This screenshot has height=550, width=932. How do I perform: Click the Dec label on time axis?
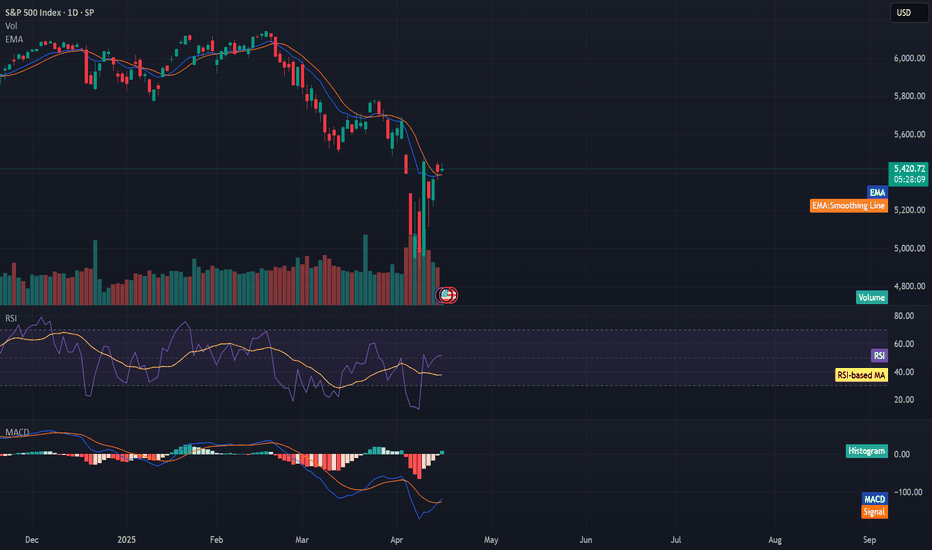[x=32, y=540]
